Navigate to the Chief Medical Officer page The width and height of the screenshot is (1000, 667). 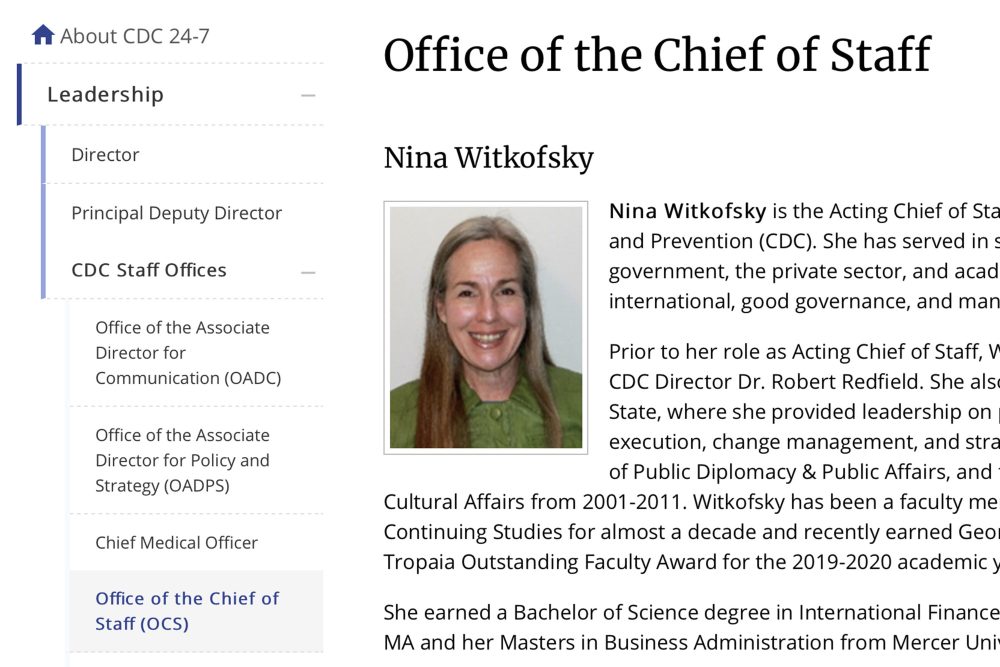coord(176,543)
